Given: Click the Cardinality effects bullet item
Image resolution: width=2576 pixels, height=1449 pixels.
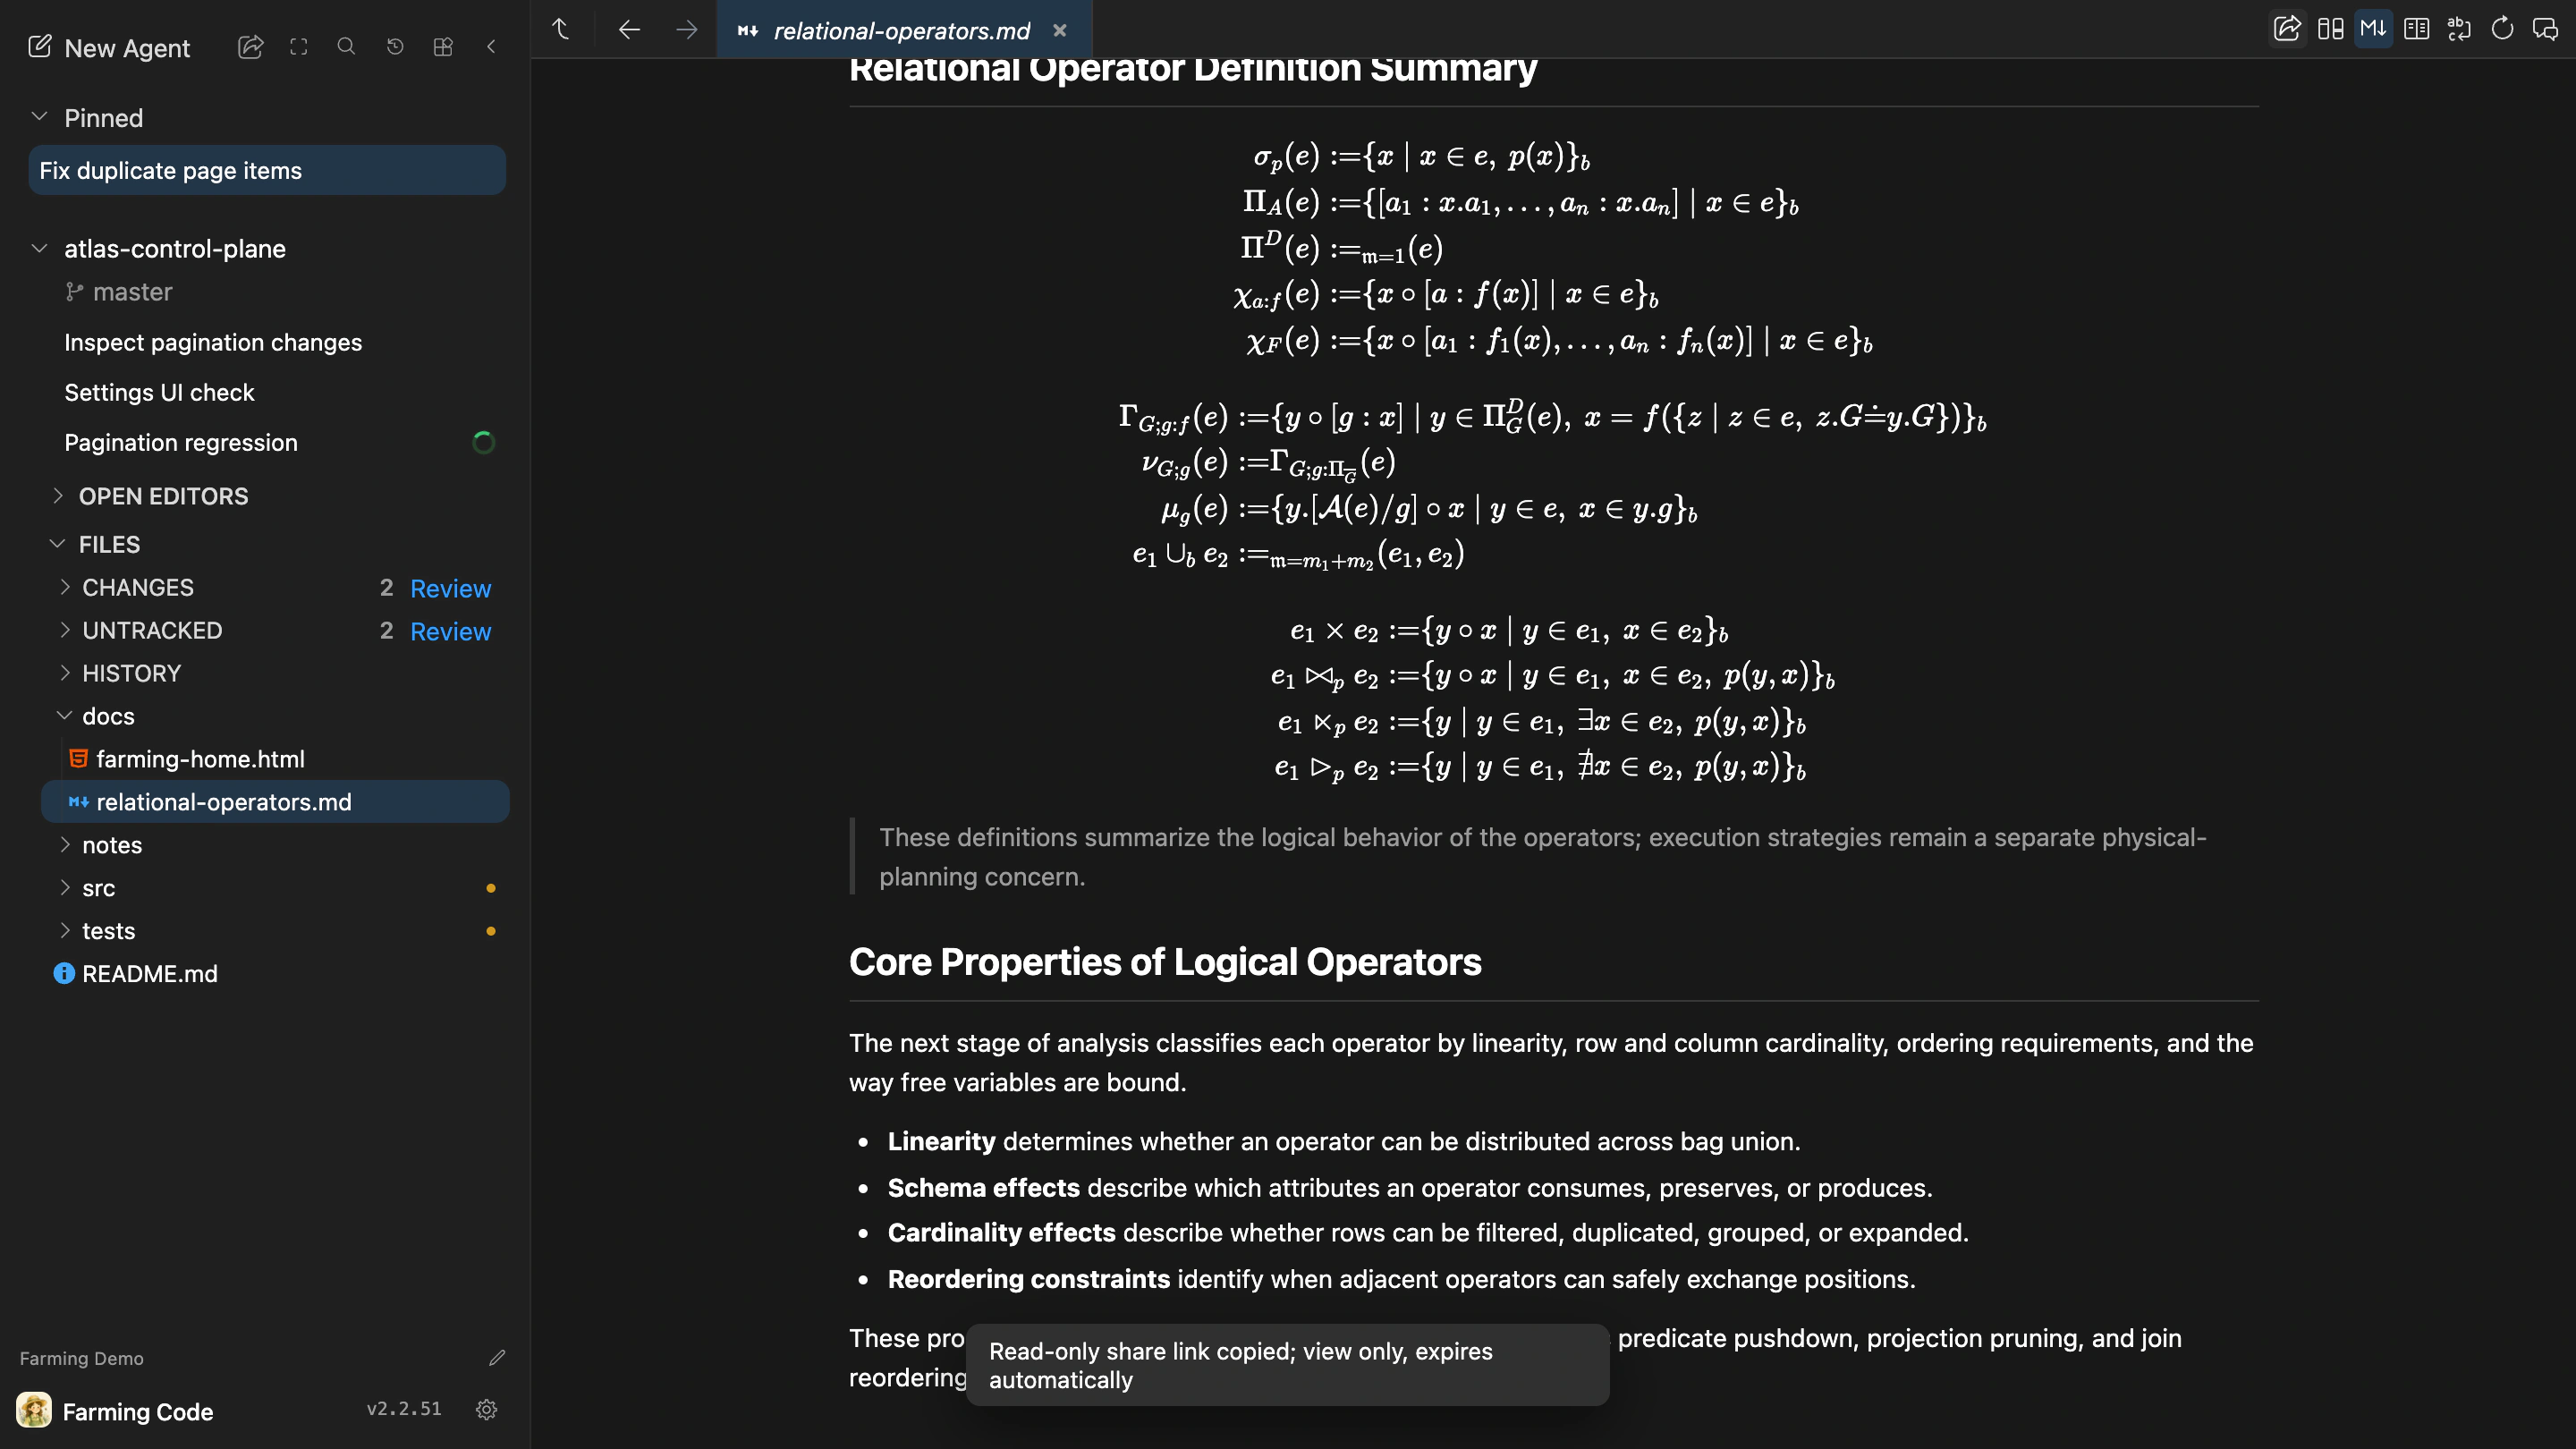Looking at the screenshot, I should pos(1428,1232).
